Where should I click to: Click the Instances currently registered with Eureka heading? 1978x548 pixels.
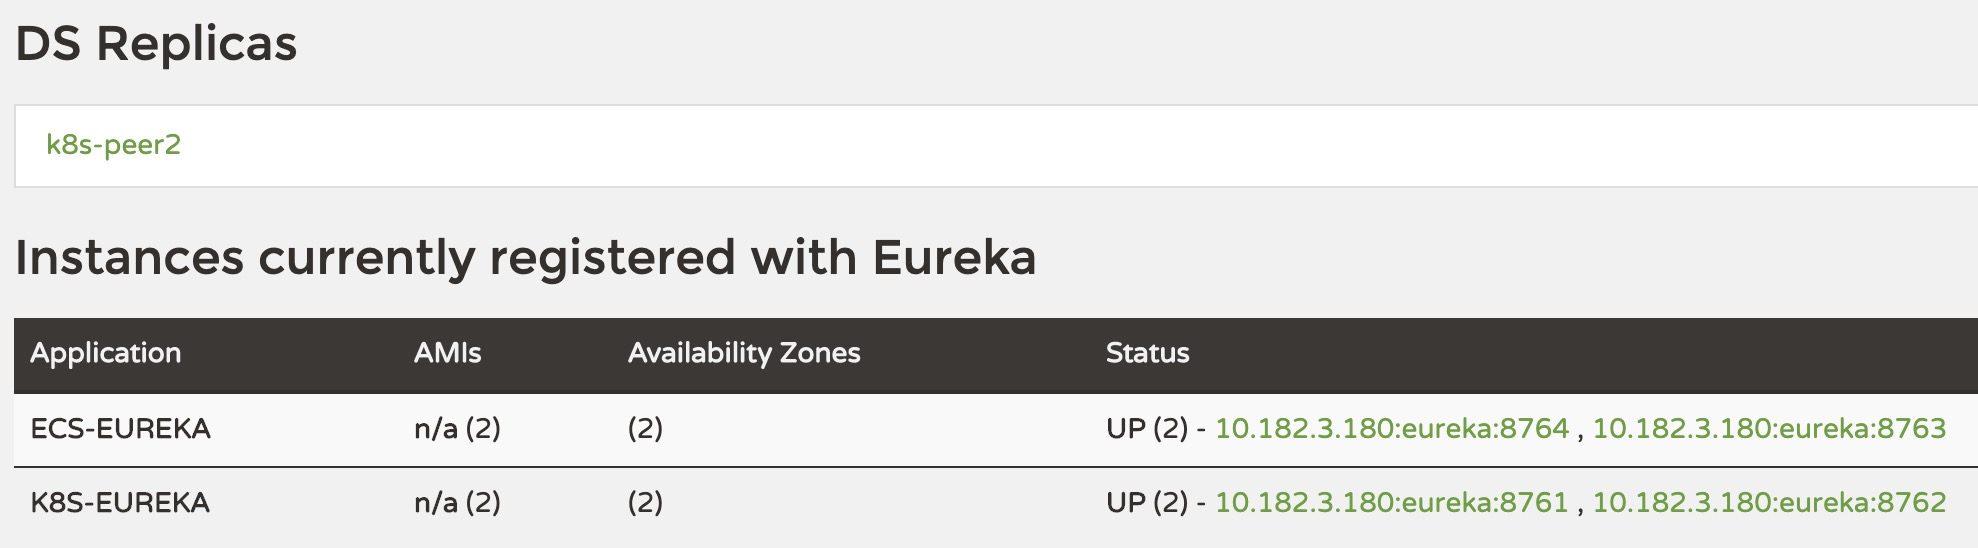(525, 258)
